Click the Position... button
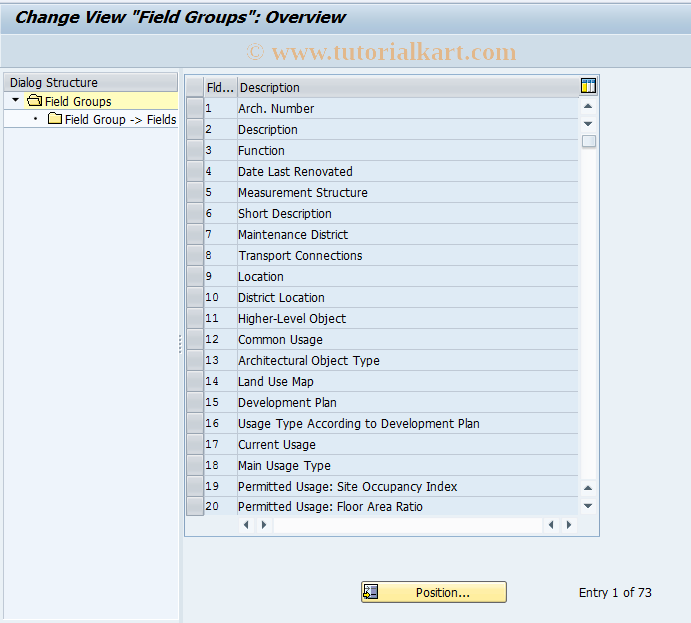Viewport: 691px width, 623px height. (434, 592)
